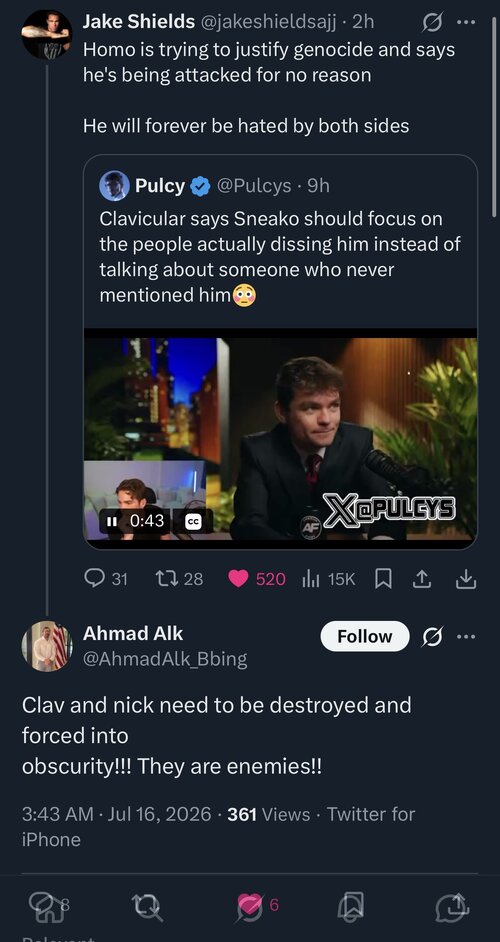Open the Pulcy quoted tweet text
The width and height of the screenshot is (500, 942).
point(279,257)
